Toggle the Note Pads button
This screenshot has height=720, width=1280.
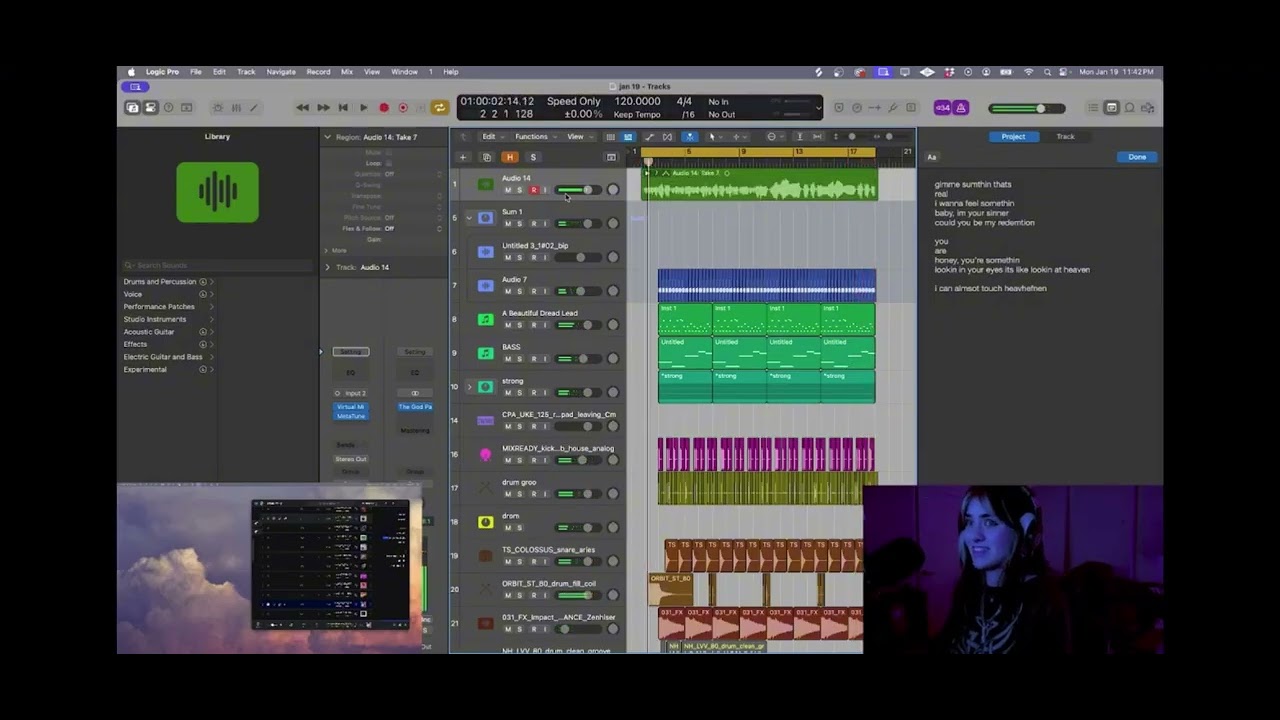click(1111, 108)
